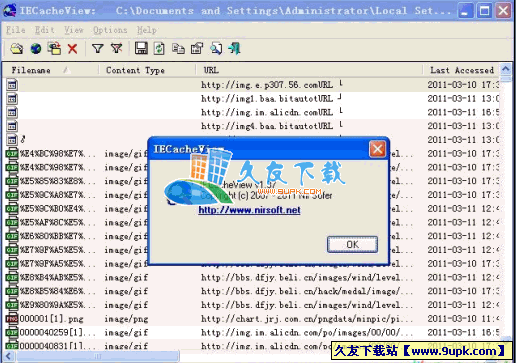Click the exit door toolbar icon
The image size is (516, 363).
click(x=235, y=49)
